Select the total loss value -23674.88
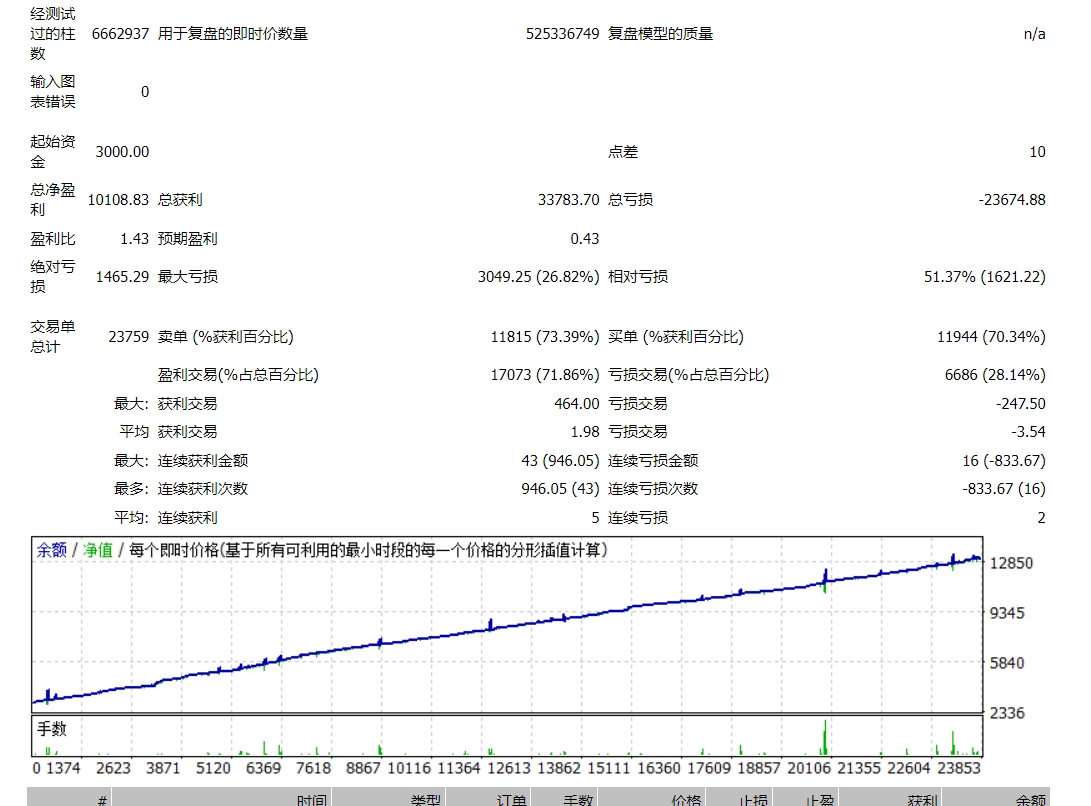The width and height of the screenshot is (1091, 806). pos(1012,200)
